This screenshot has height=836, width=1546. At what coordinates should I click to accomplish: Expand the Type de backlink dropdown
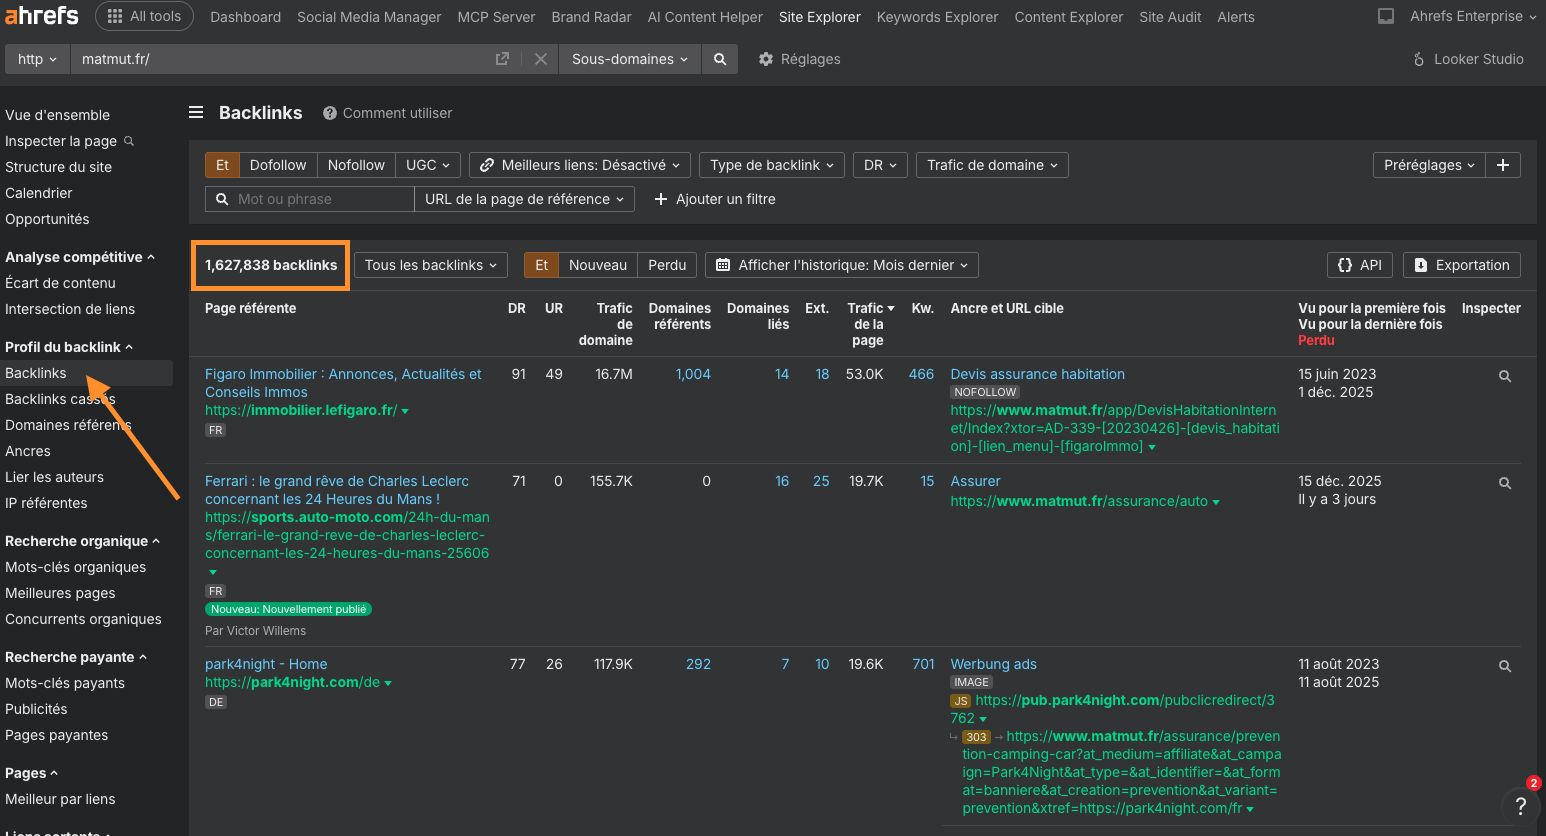click(x=771, y=165)
